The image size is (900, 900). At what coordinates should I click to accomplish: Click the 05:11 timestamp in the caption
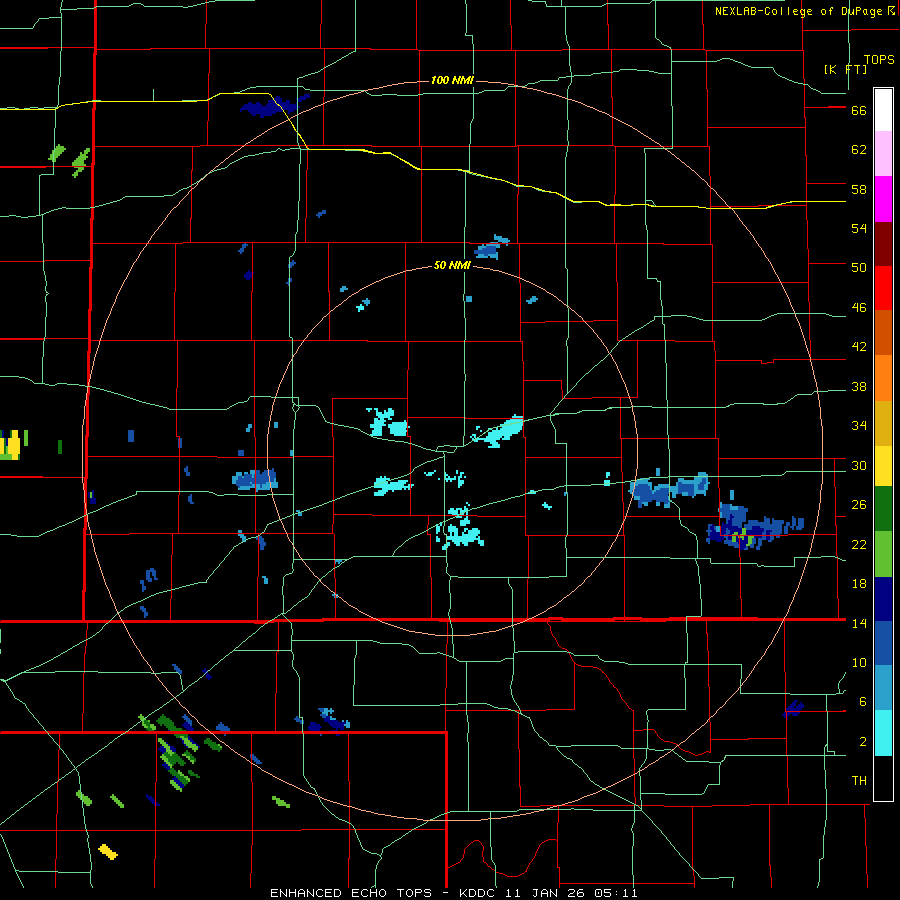click(x=618, y=893)
